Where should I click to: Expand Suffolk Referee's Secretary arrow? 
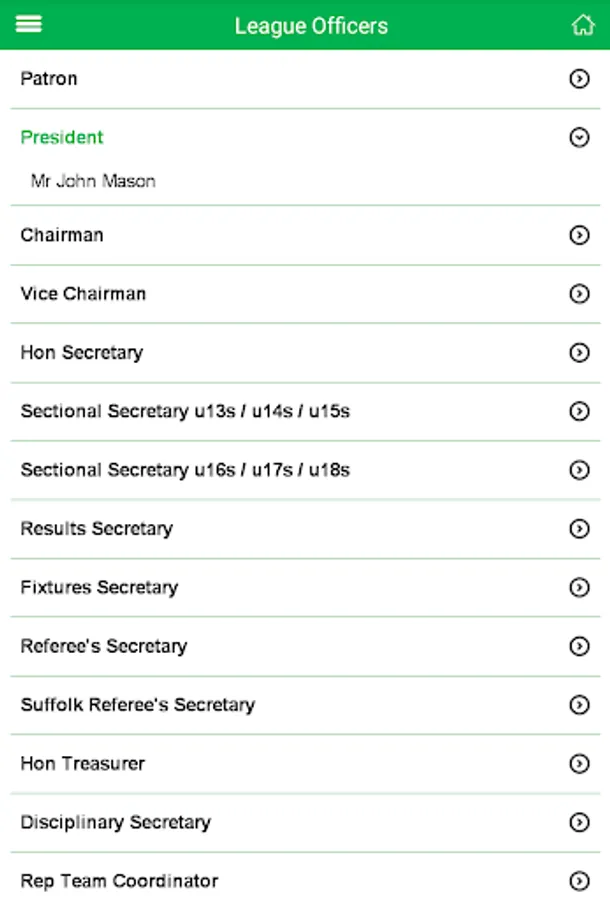click(579, 705)
